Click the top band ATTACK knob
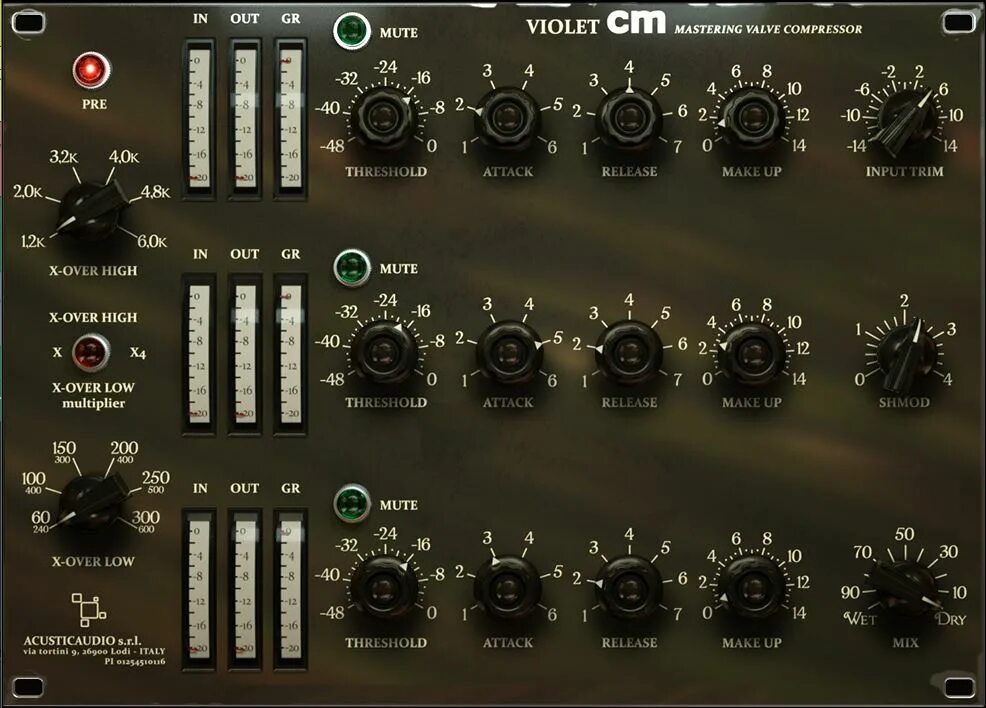This screenshot has height=708, width=986. 507,117
